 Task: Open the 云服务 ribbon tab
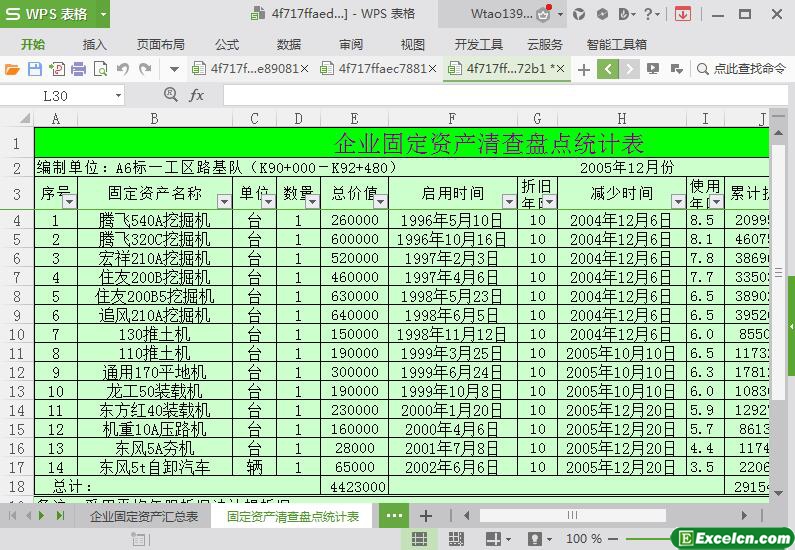545,45
